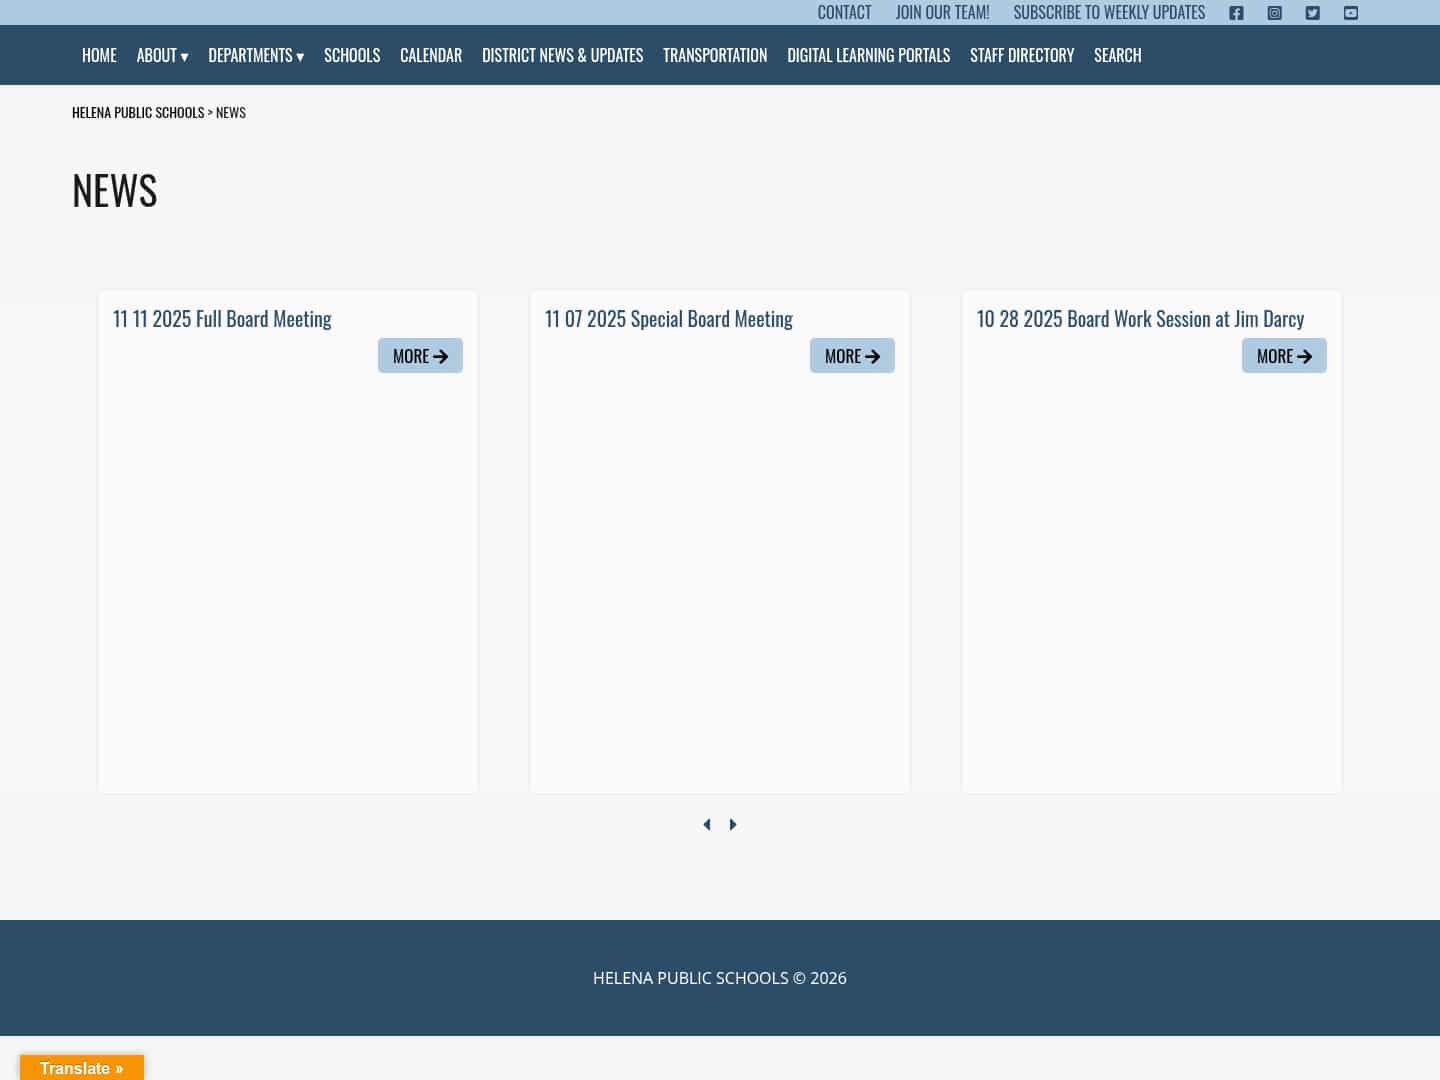1440x1080 pixels.
Task: Switch to the CALENDAR menu item
Action: click(431, 55)
